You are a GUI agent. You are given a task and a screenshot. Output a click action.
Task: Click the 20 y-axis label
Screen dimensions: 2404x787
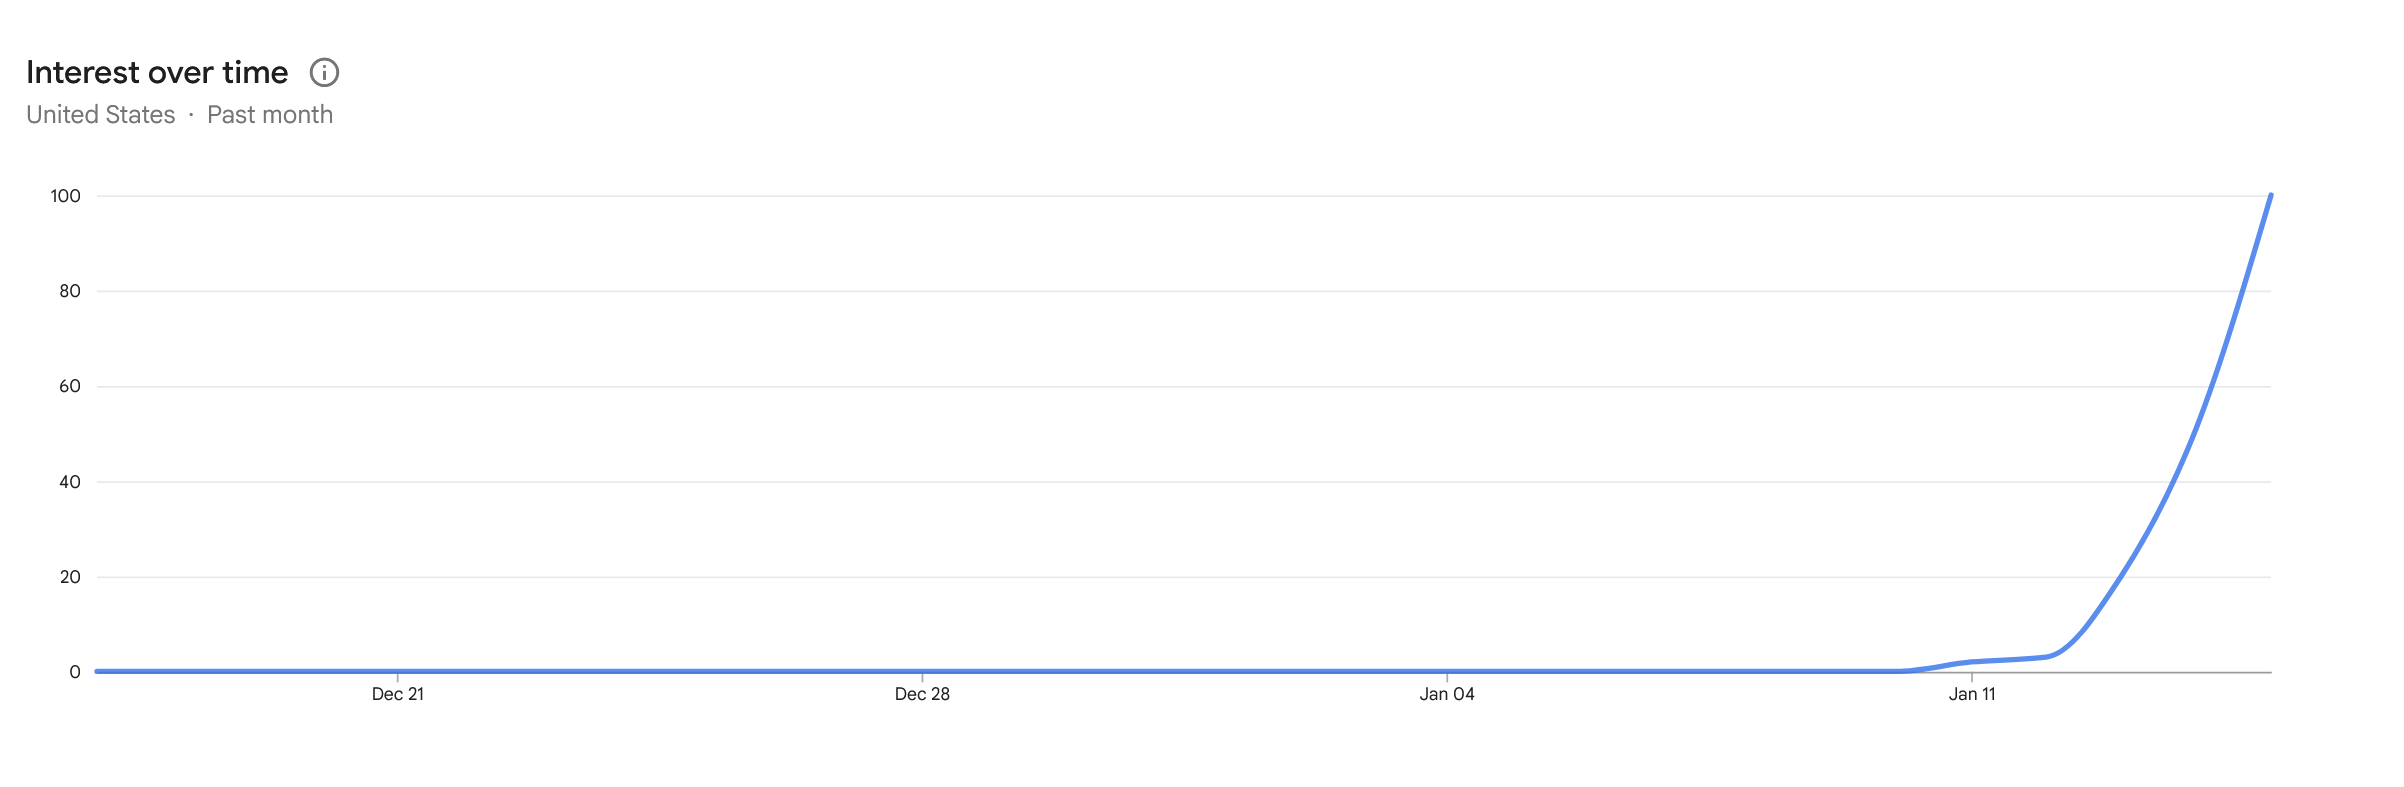coord(70,577)
